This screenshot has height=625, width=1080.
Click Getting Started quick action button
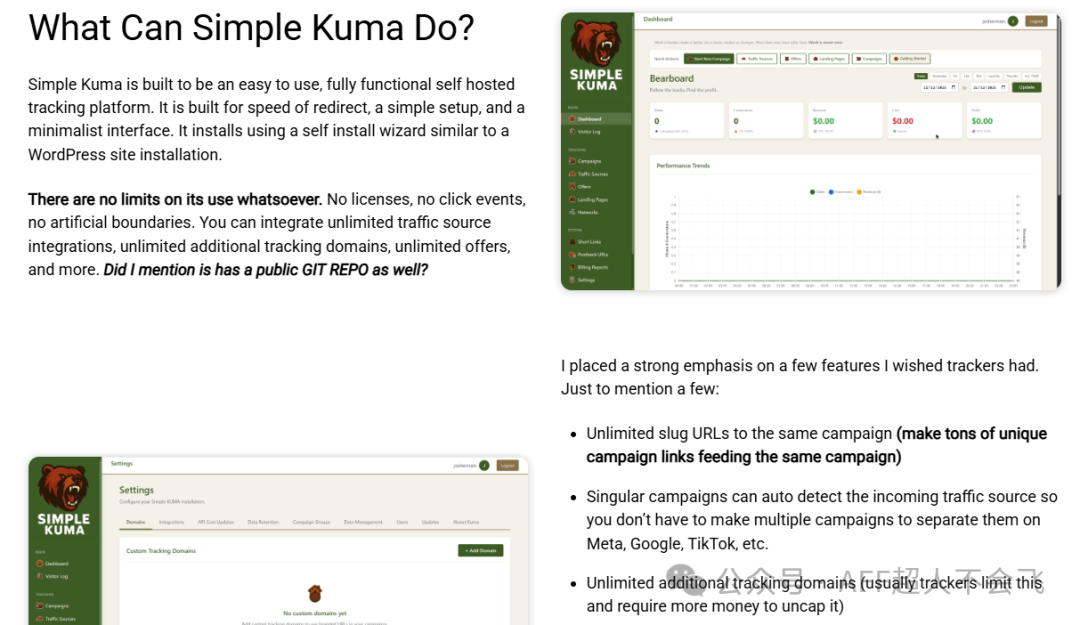[x=910, y=59]
